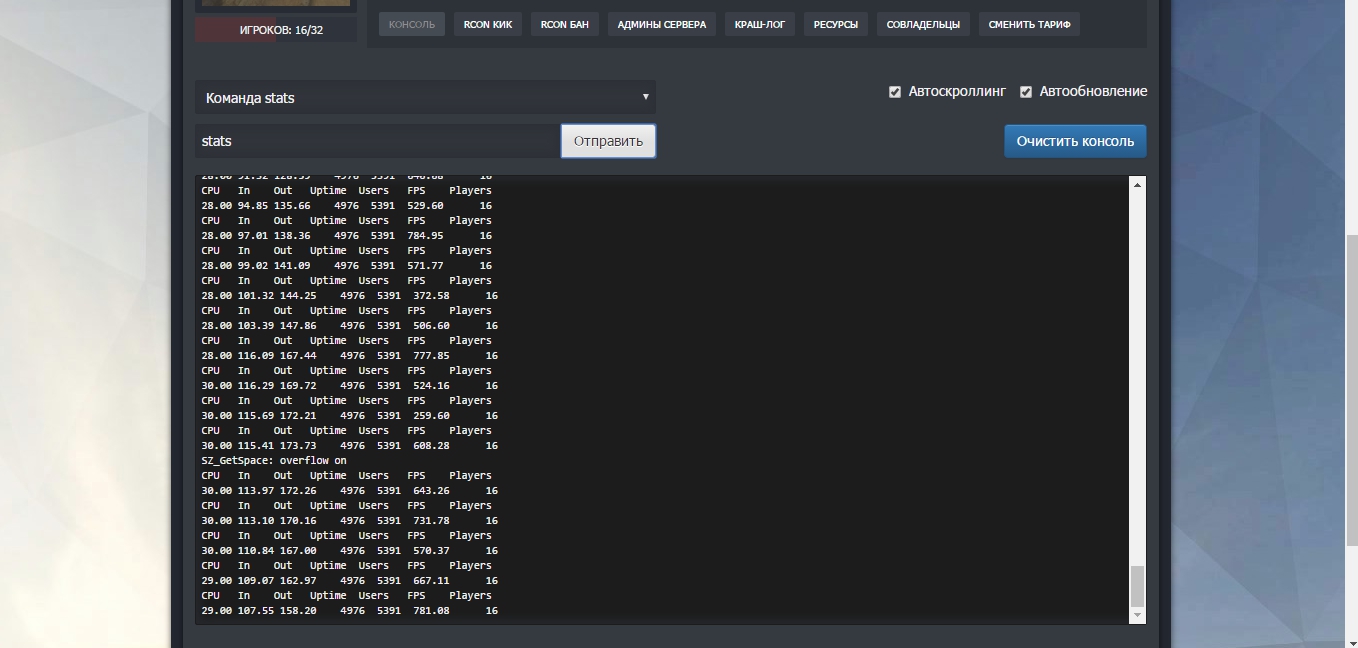1358x648 pixels.
Task: Click the console scrollbar down arrow
Action: pos(1137,615)
